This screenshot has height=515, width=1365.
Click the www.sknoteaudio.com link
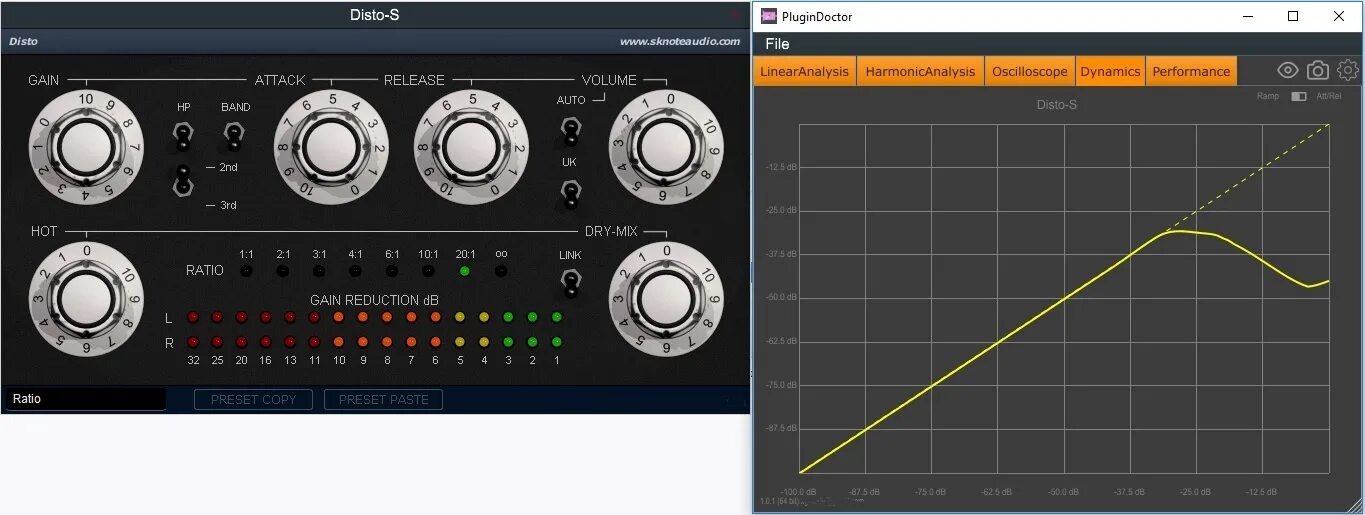click(680, 42)
